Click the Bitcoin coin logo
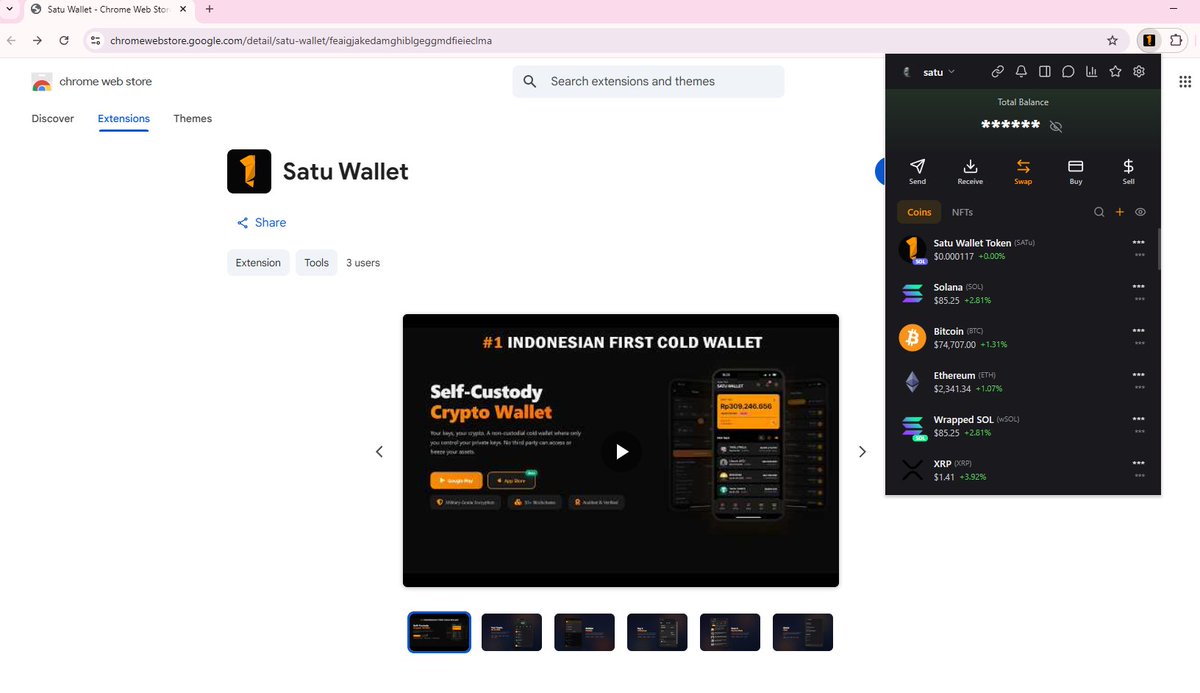This screenshot has height=693, width=1200. pyautogui.click(x=912, y=338)
